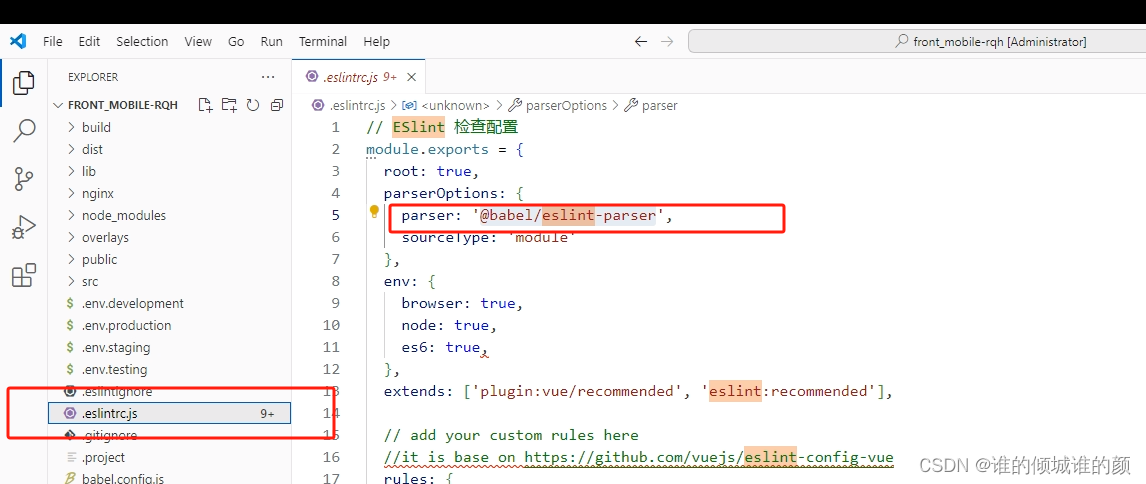
Task: Click the parser breadcrumb item
Action: pyautogui.click(x=650, y=105)
